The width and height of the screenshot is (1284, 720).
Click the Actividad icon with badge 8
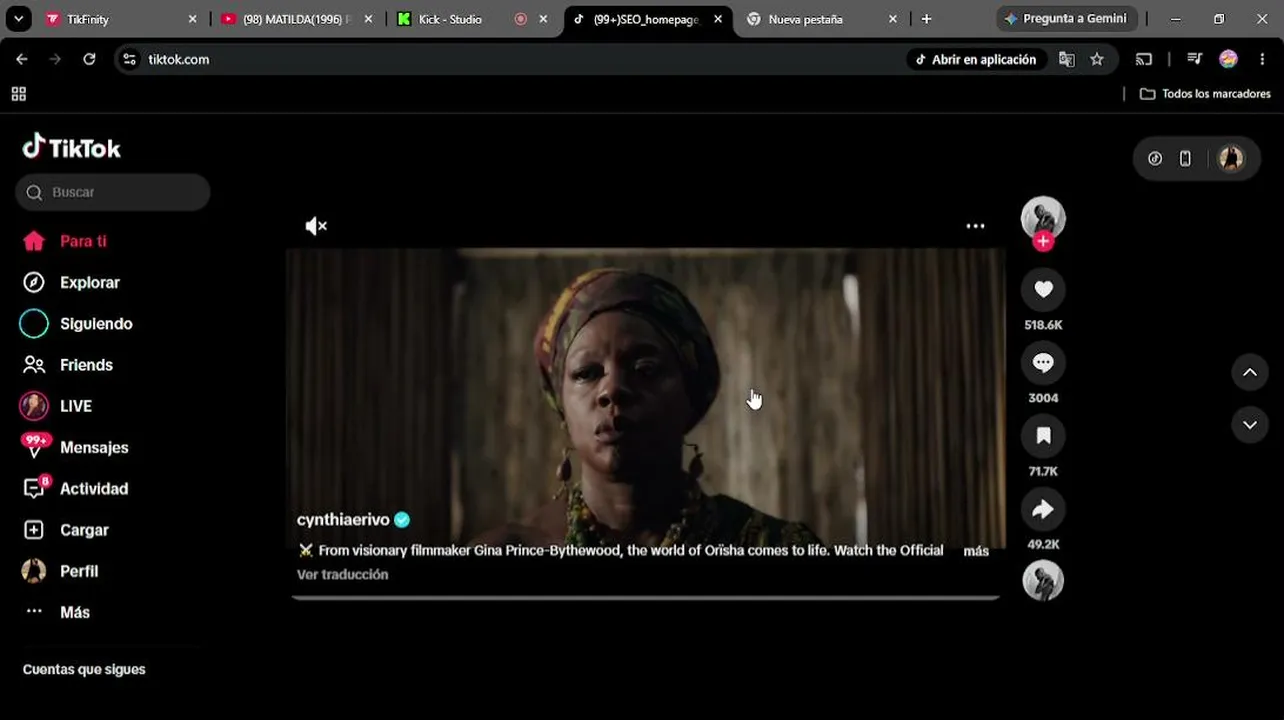[x=35, y=488]
